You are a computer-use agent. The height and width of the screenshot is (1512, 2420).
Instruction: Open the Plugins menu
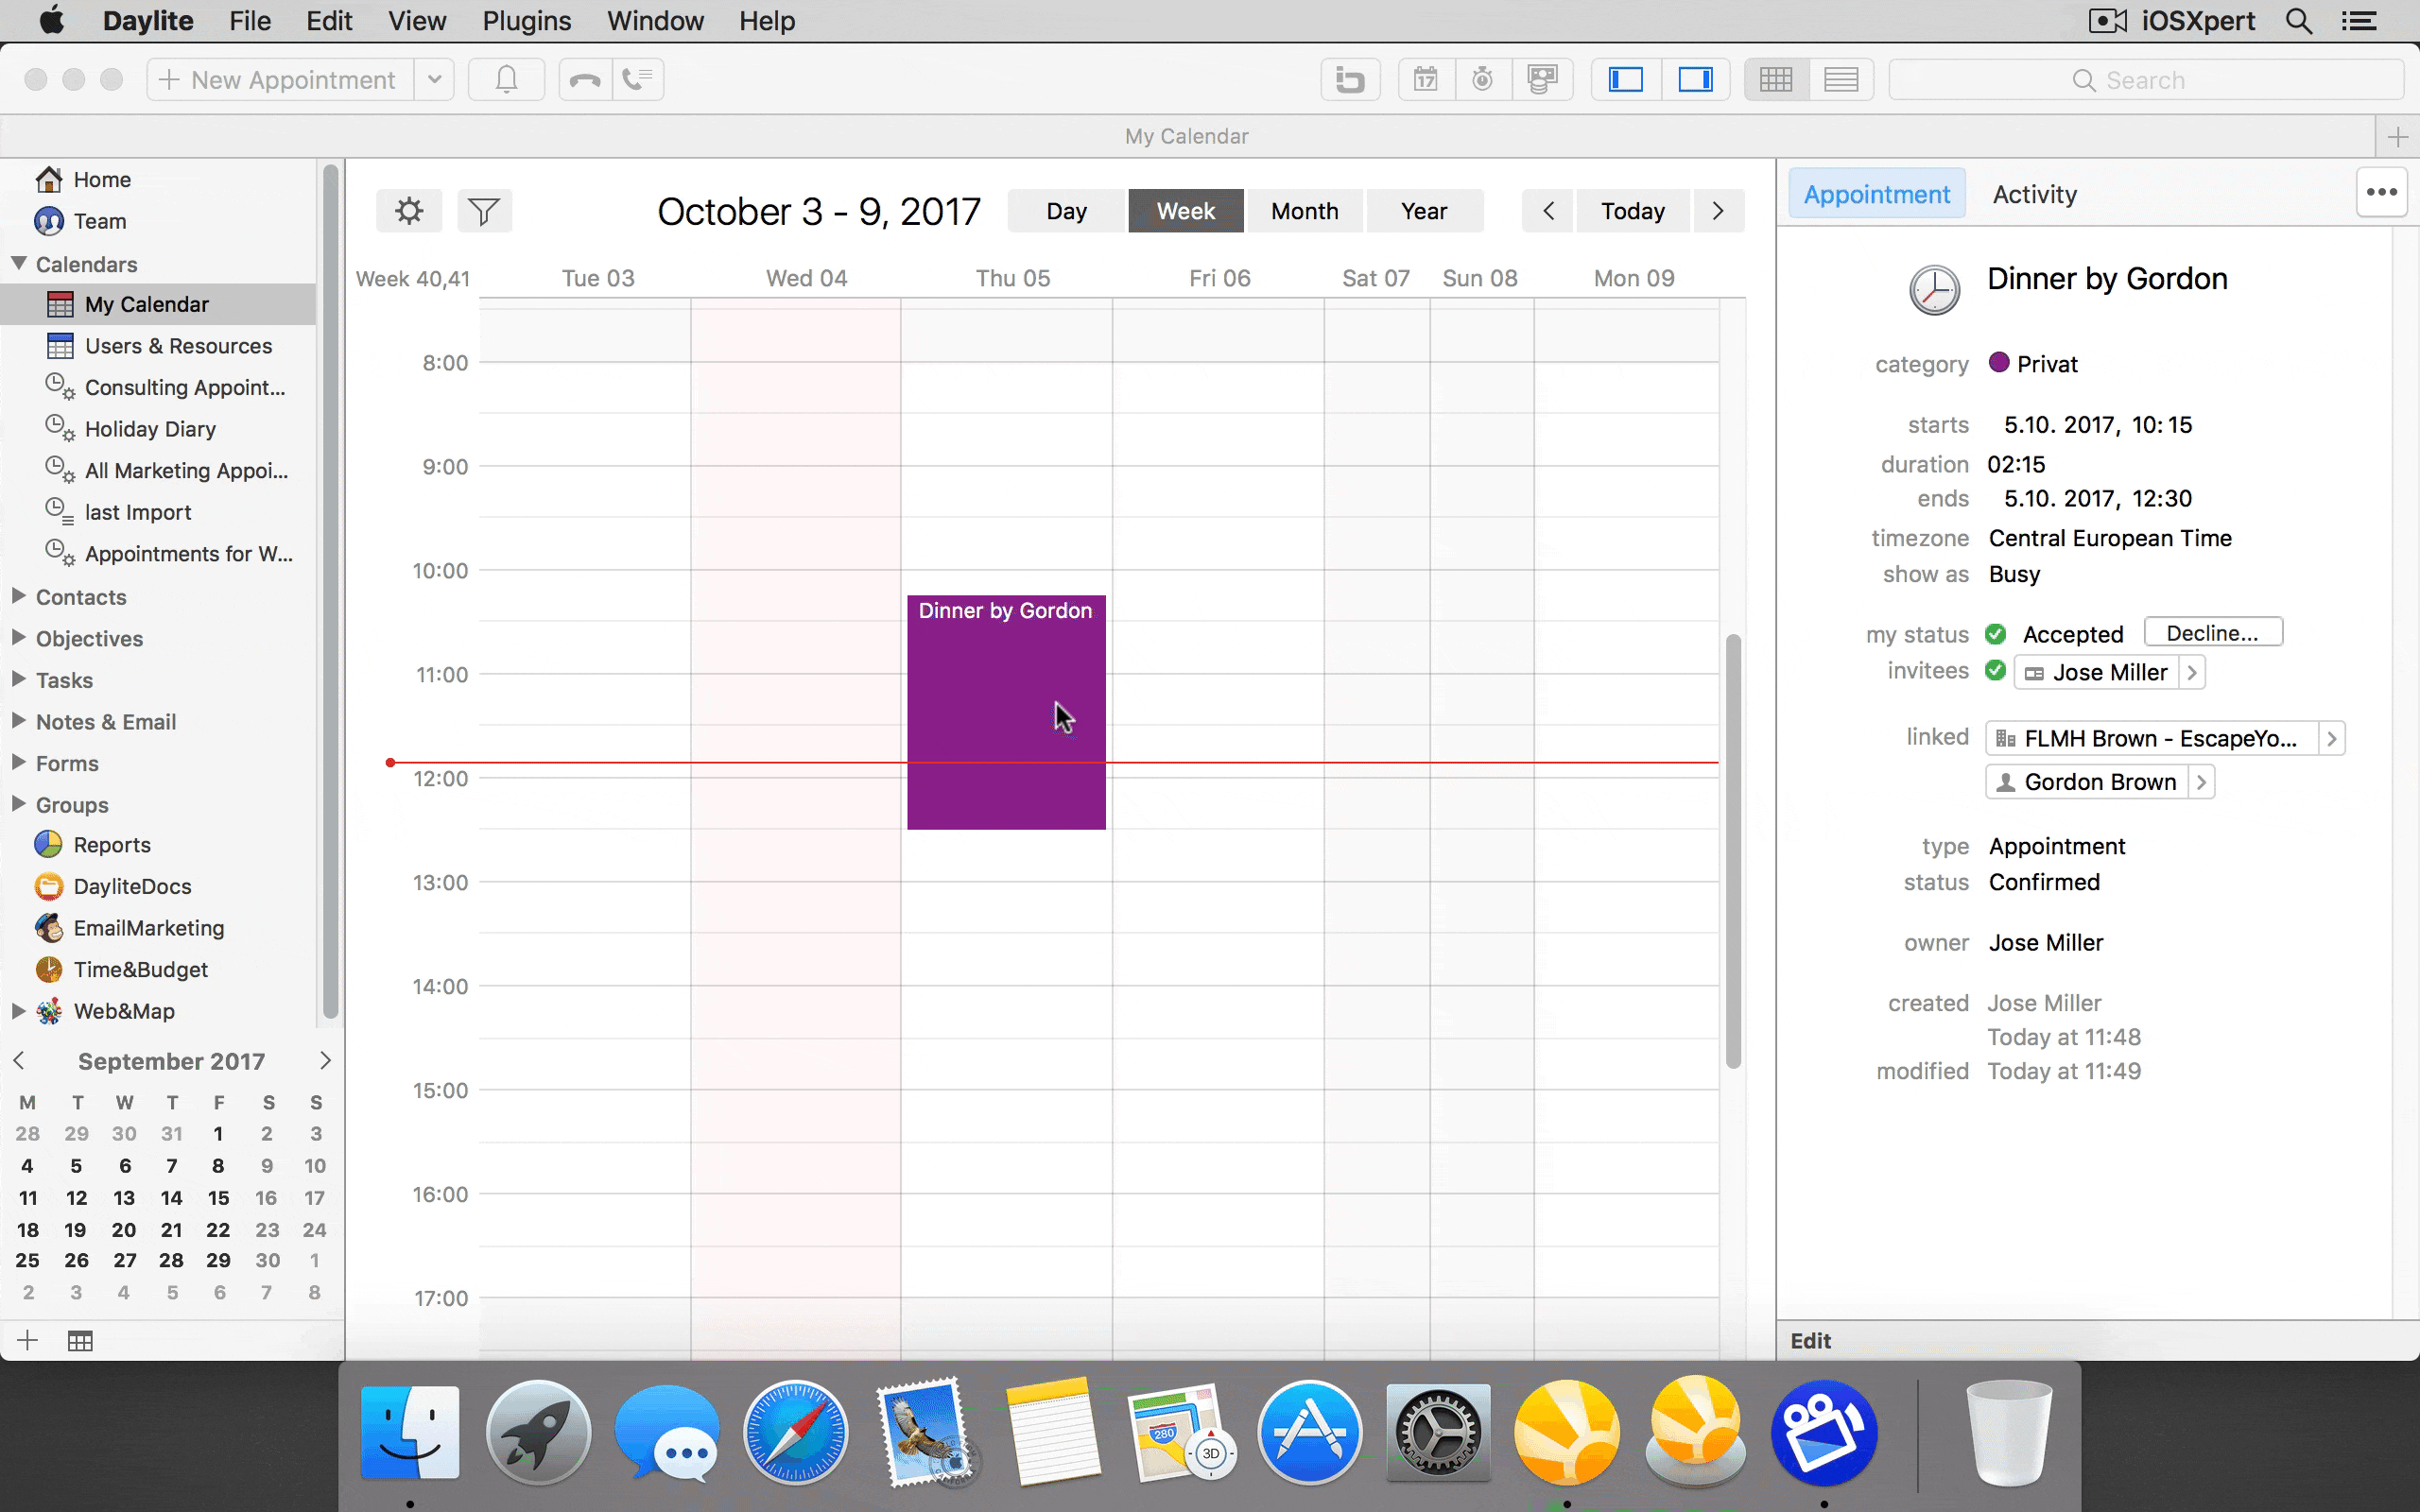[526, 21]
